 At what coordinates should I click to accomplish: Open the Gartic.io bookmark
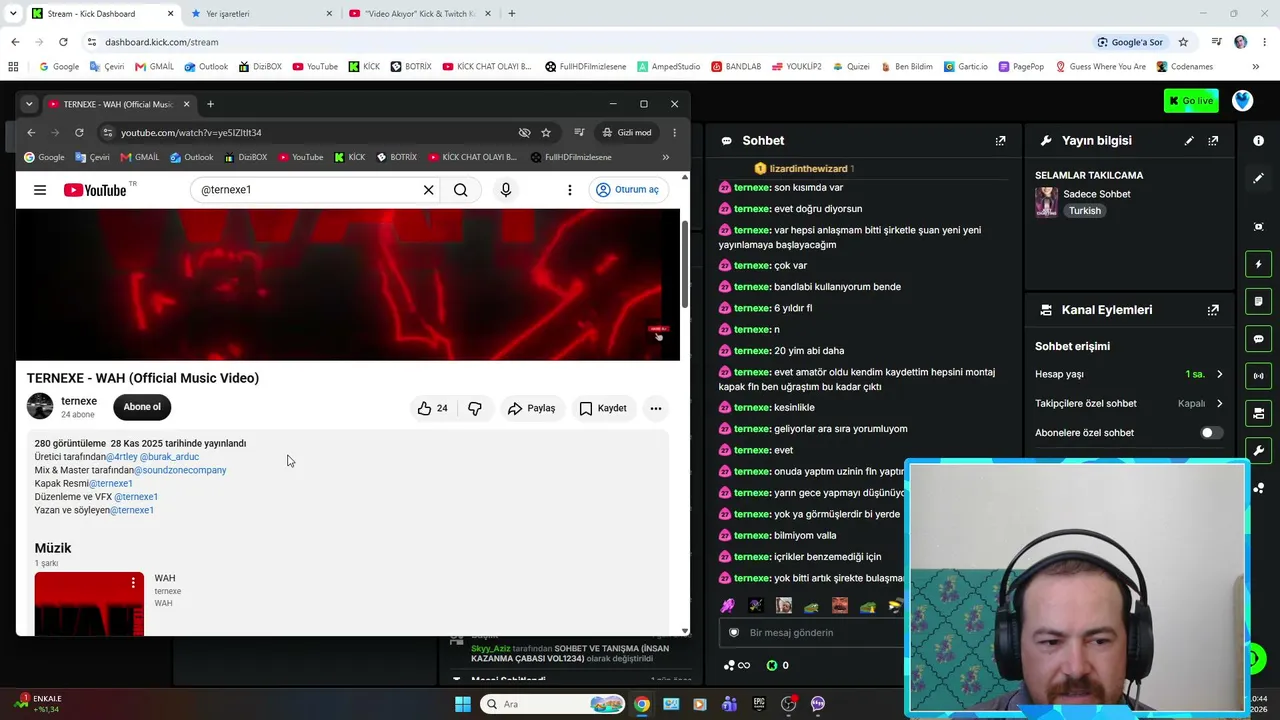[x=965, y=67]
